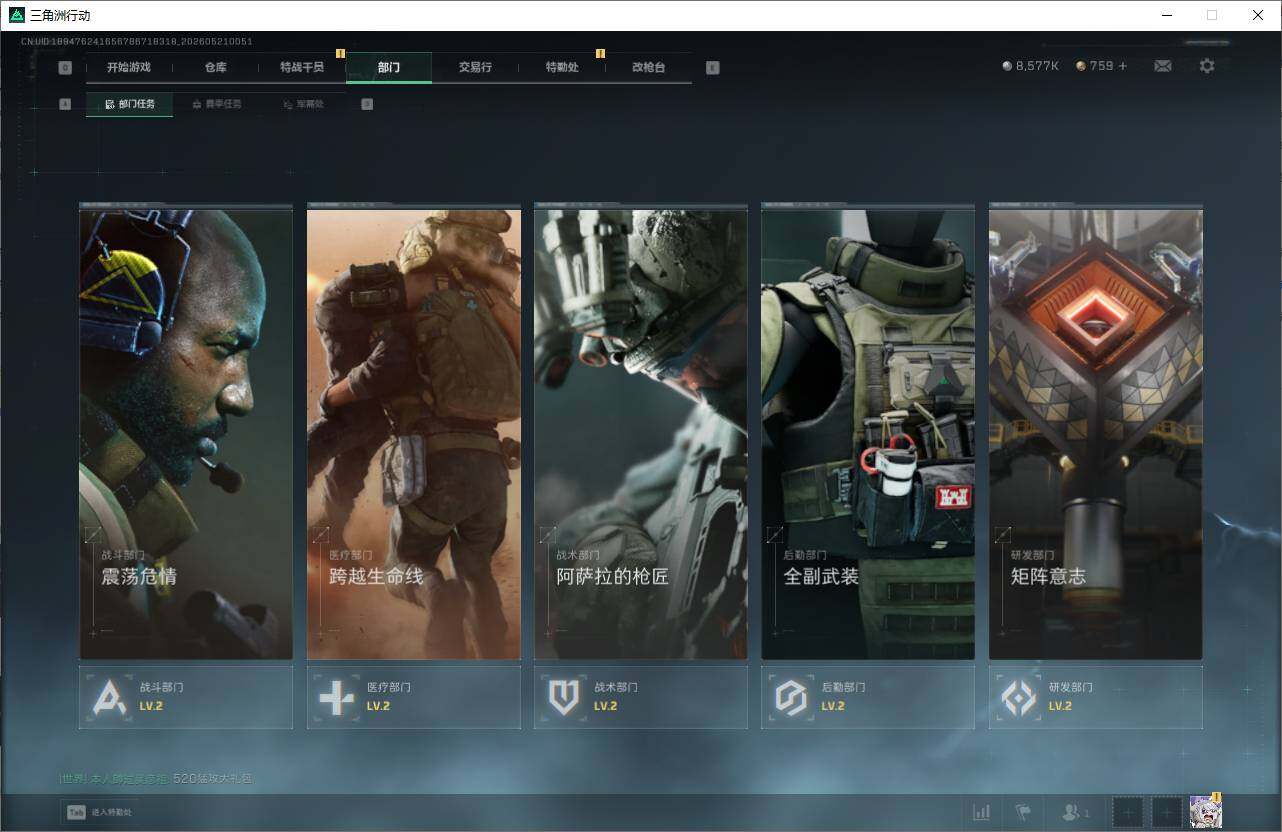Viewport: 1282px width, 832px height.
Task: Open the 阿萨拉的枪匠 mission card
Action: pyautogui.click(x=641, y=432)
